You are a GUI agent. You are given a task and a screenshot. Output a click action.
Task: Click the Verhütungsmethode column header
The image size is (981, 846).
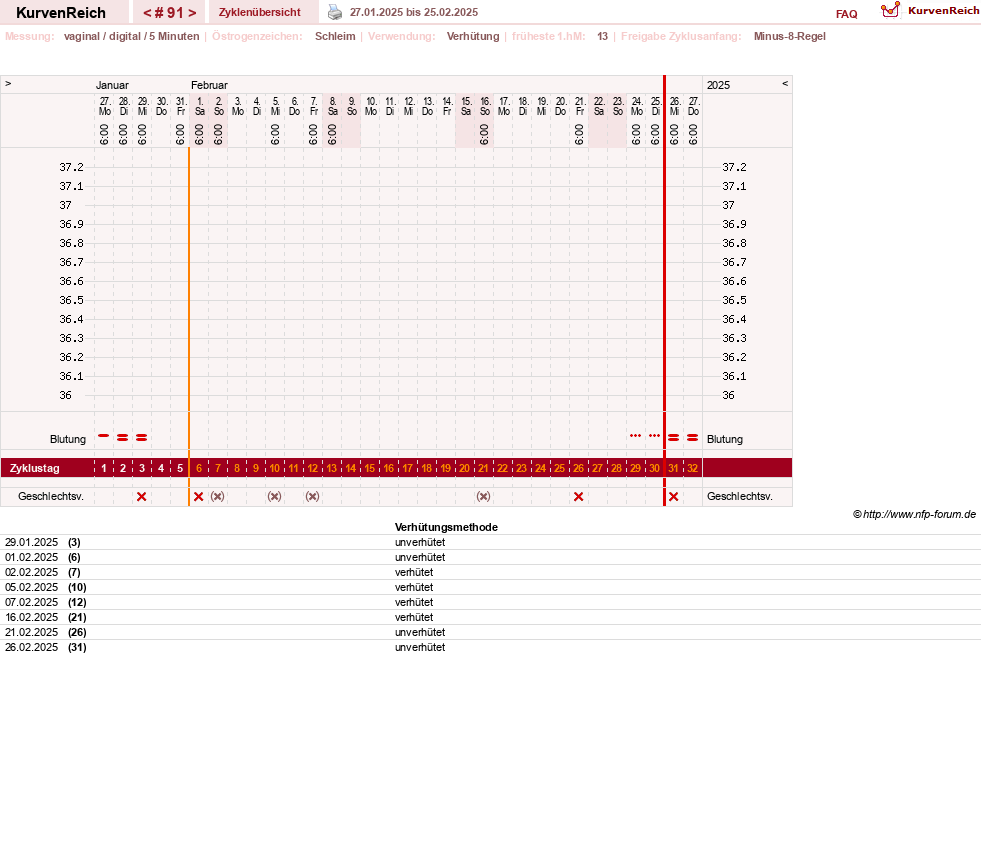(x=446, y=527)
